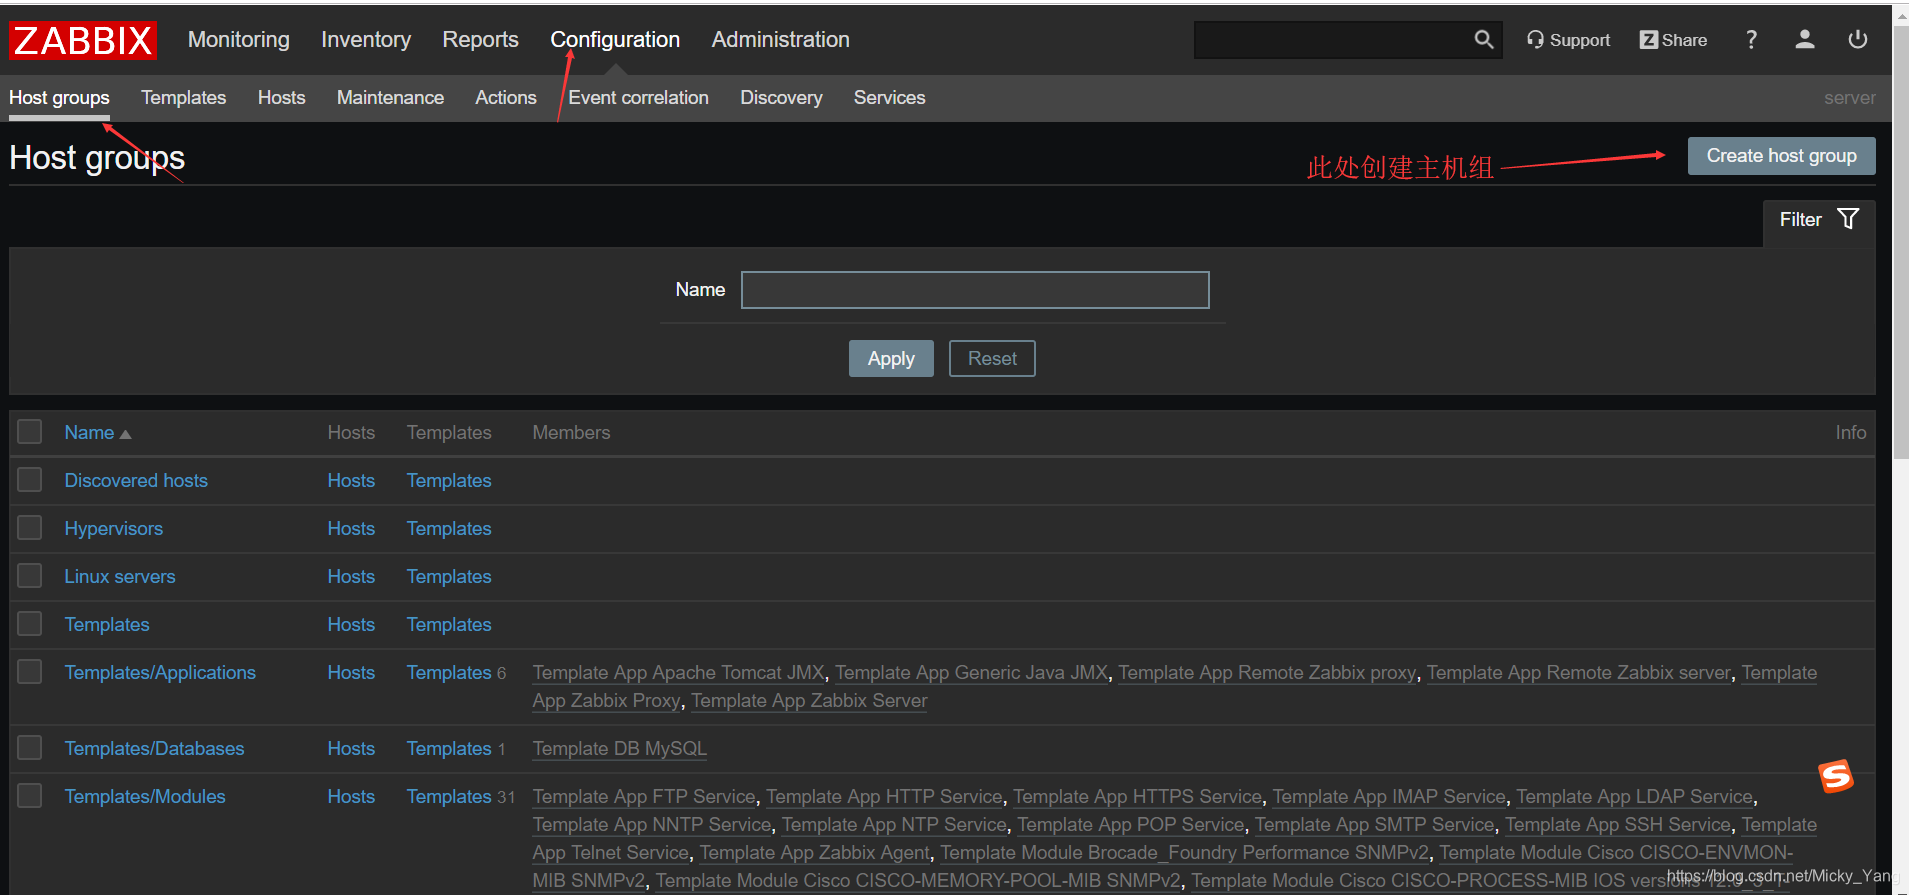
Task: Open Hosts link in Discovered hosts row
Action: [x=351, y=481]
